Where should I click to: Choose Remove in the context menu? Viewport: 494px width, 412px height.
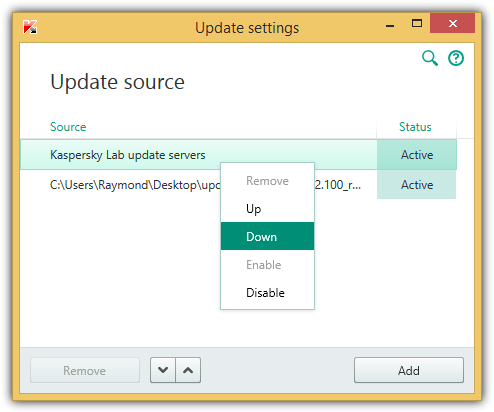(x=267, y=181)
